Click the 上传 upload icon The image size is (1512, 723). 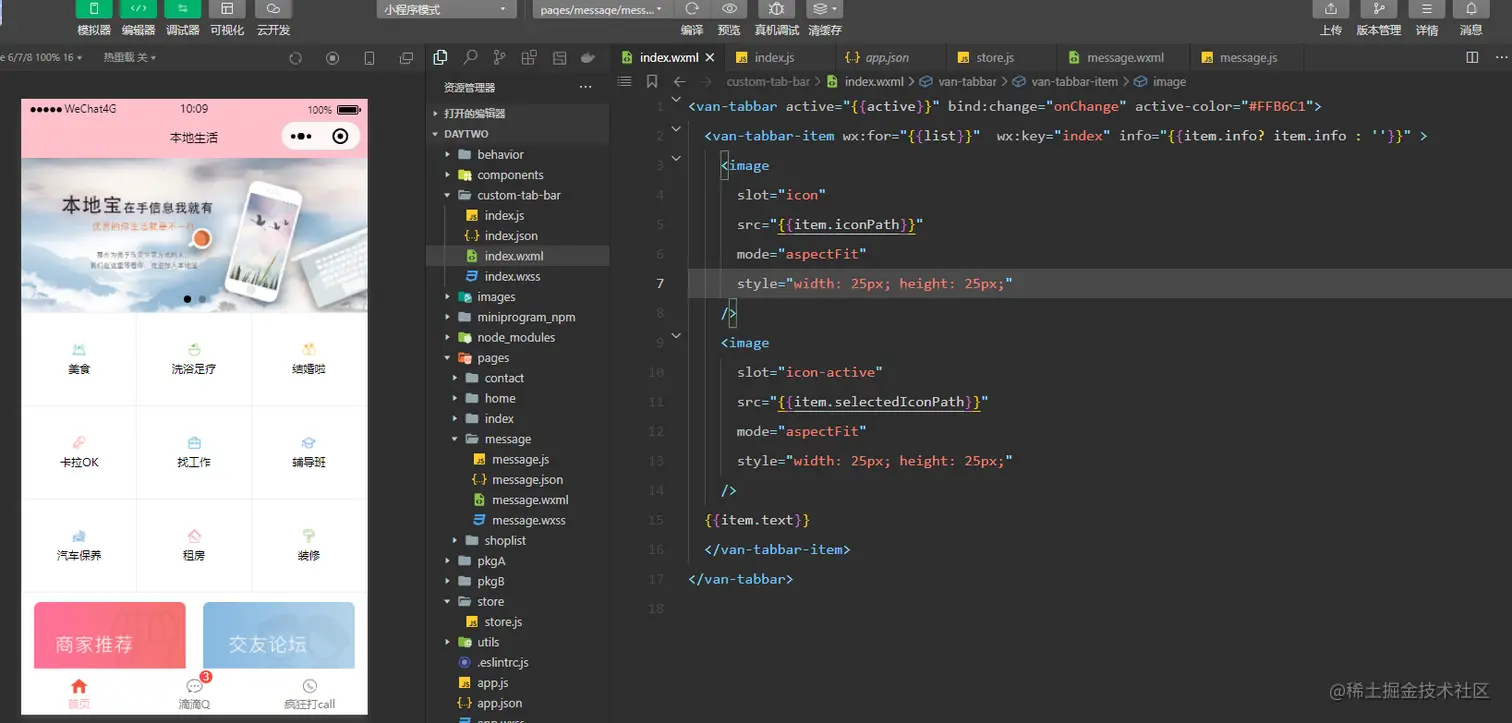coord(1330,9)
